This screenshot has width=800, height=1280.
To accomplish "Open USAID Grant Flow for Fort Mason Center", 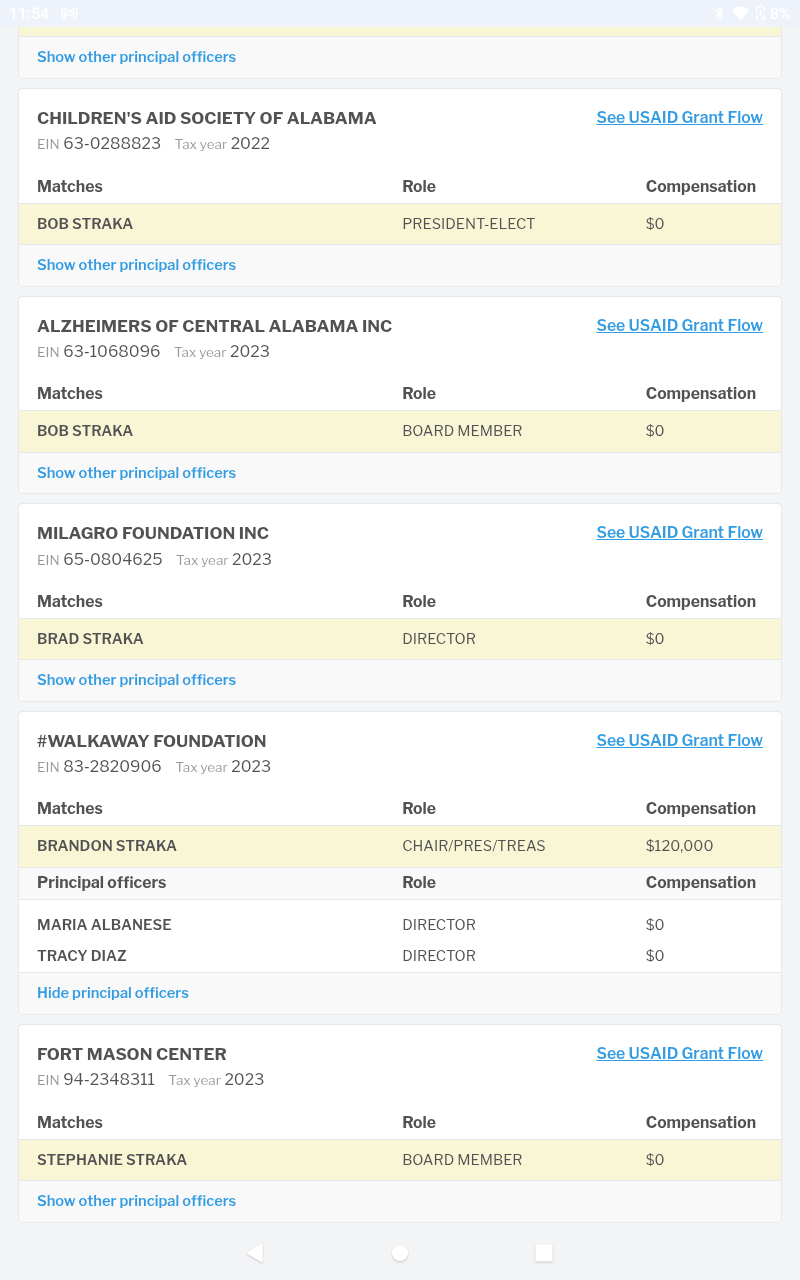I will point(679,1053).
